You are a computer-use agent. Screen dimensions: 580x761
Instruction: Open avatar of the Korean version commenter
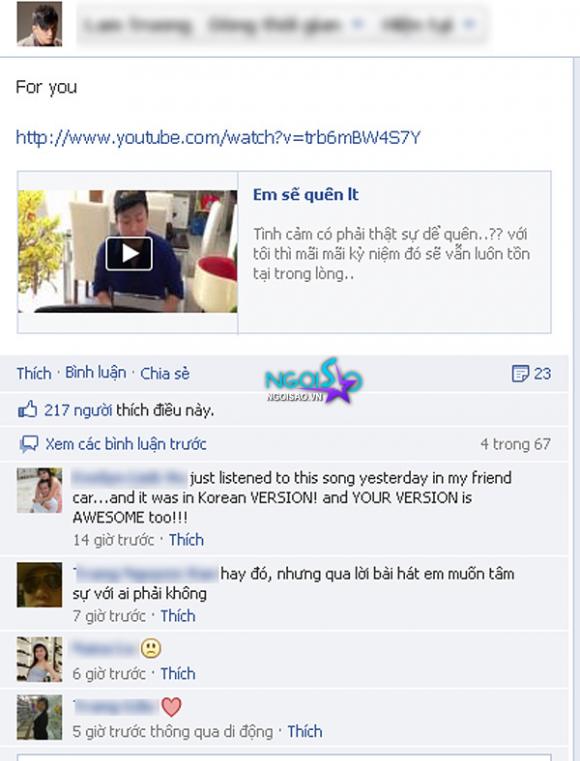coord(39,490)
